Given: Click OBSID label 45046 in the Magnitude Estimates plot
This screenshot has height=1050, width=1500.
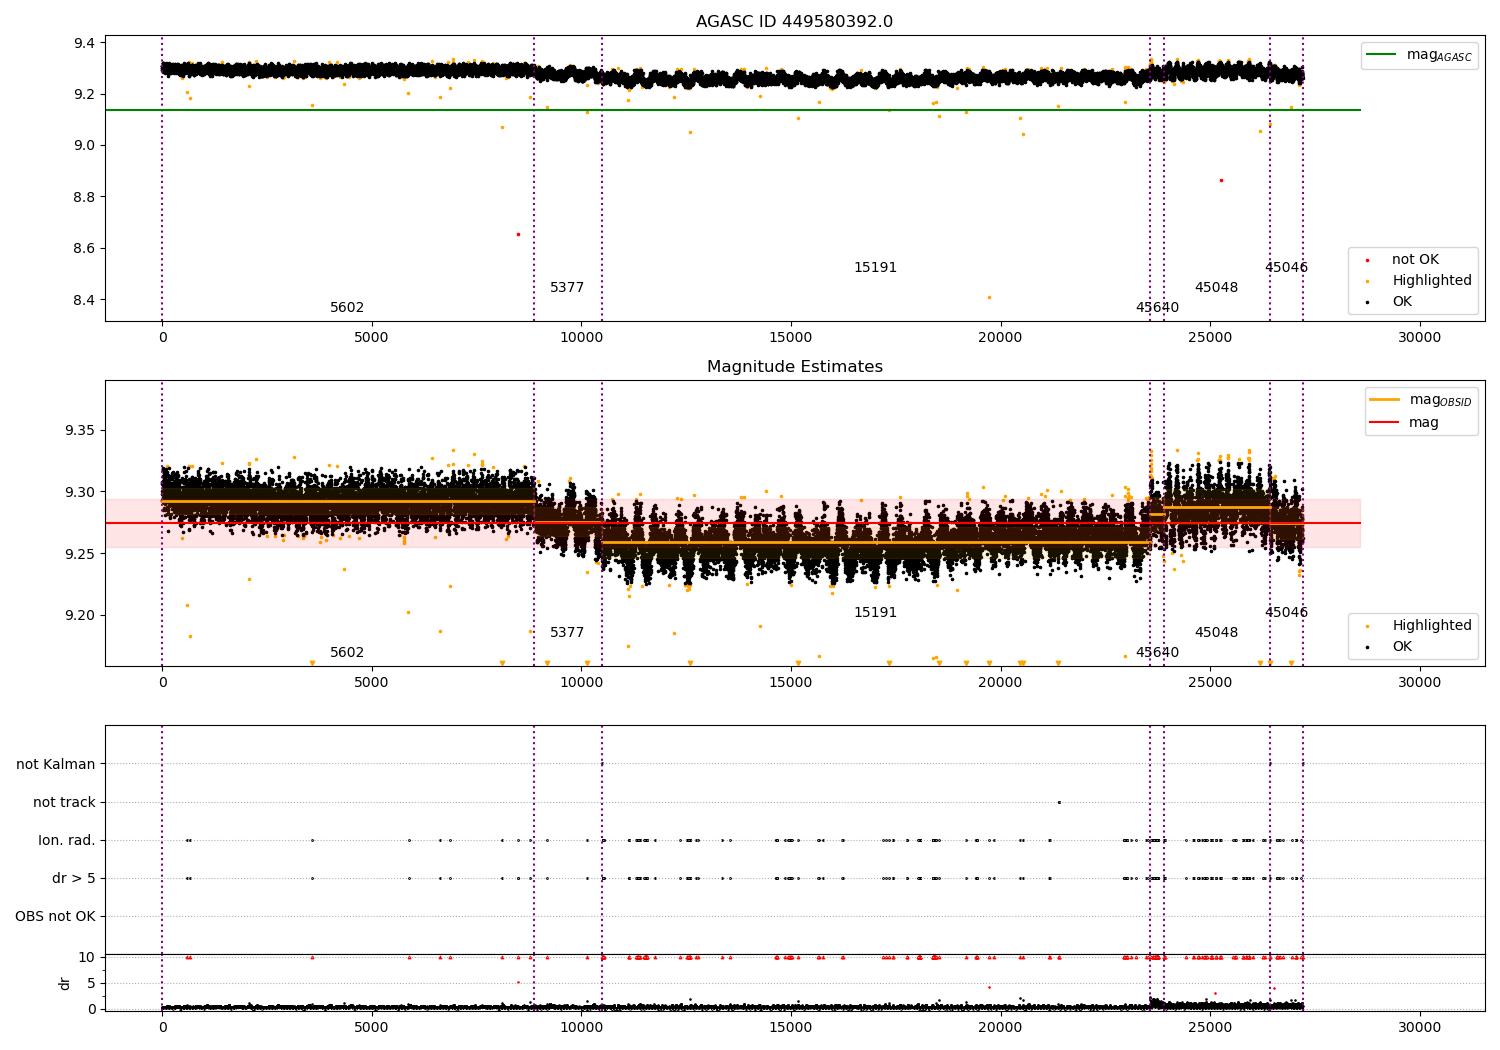Looking at the screenshot, I should tap(1286, 613).
